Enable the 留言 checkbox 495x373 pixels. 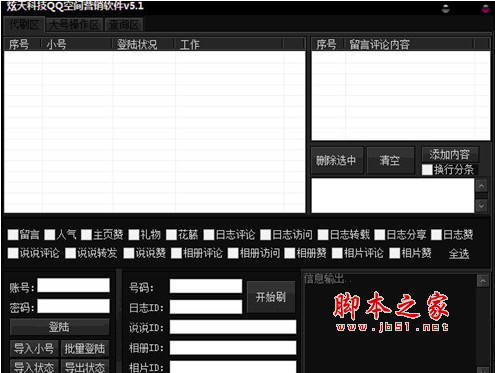(x=13, y=235)
